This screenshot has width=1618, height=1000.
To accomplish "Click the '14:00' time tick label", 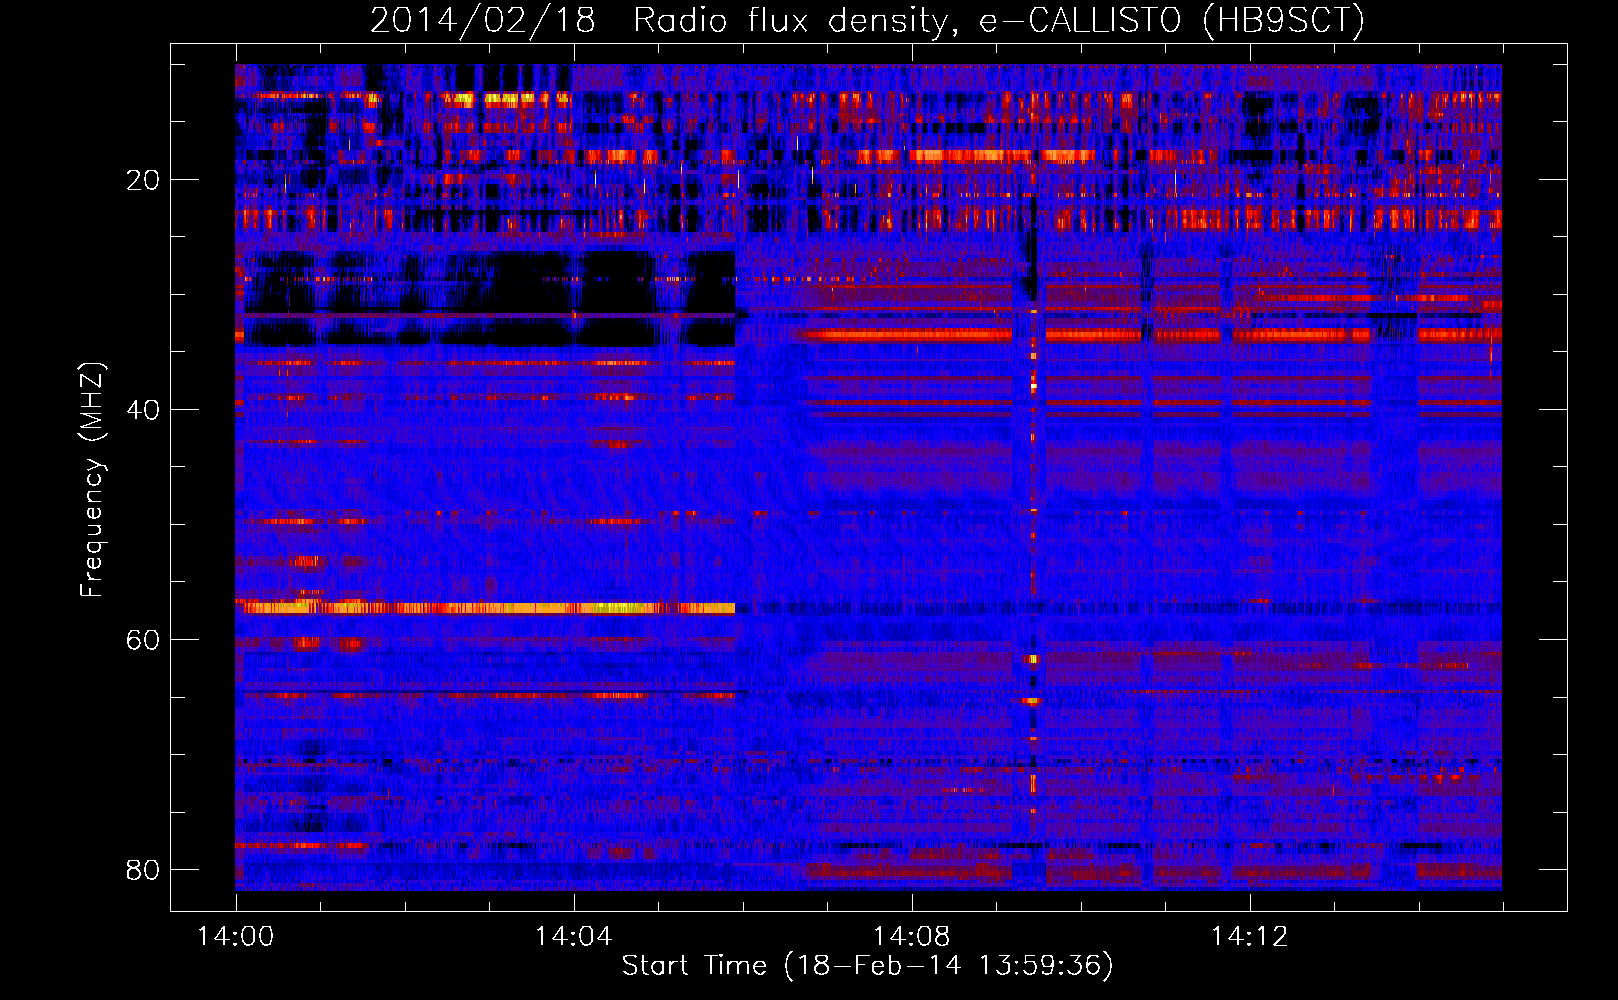I will 236,937.
